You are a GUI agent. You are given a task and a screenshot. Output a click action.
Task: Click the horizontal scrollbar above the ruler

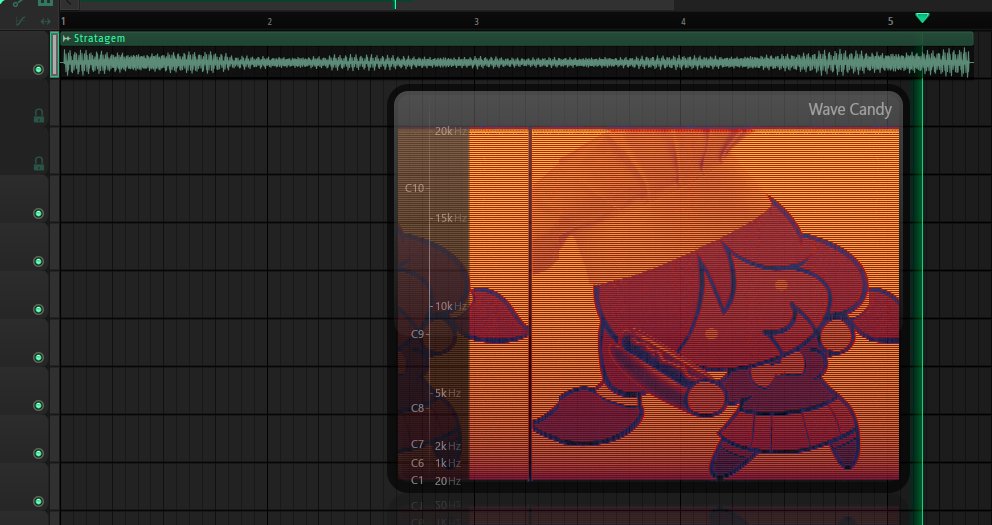tap(376, 4)
